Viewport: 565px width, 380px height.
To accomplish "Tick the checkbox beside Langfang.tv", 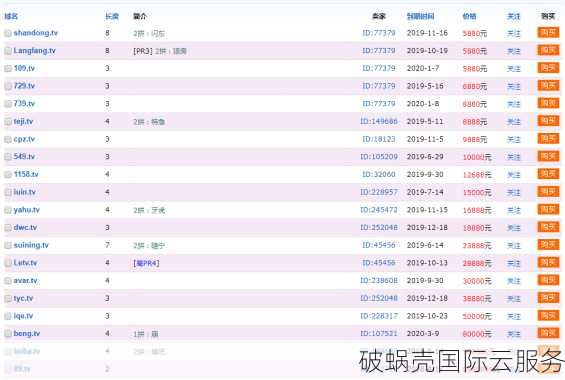I will pos(8,51).
